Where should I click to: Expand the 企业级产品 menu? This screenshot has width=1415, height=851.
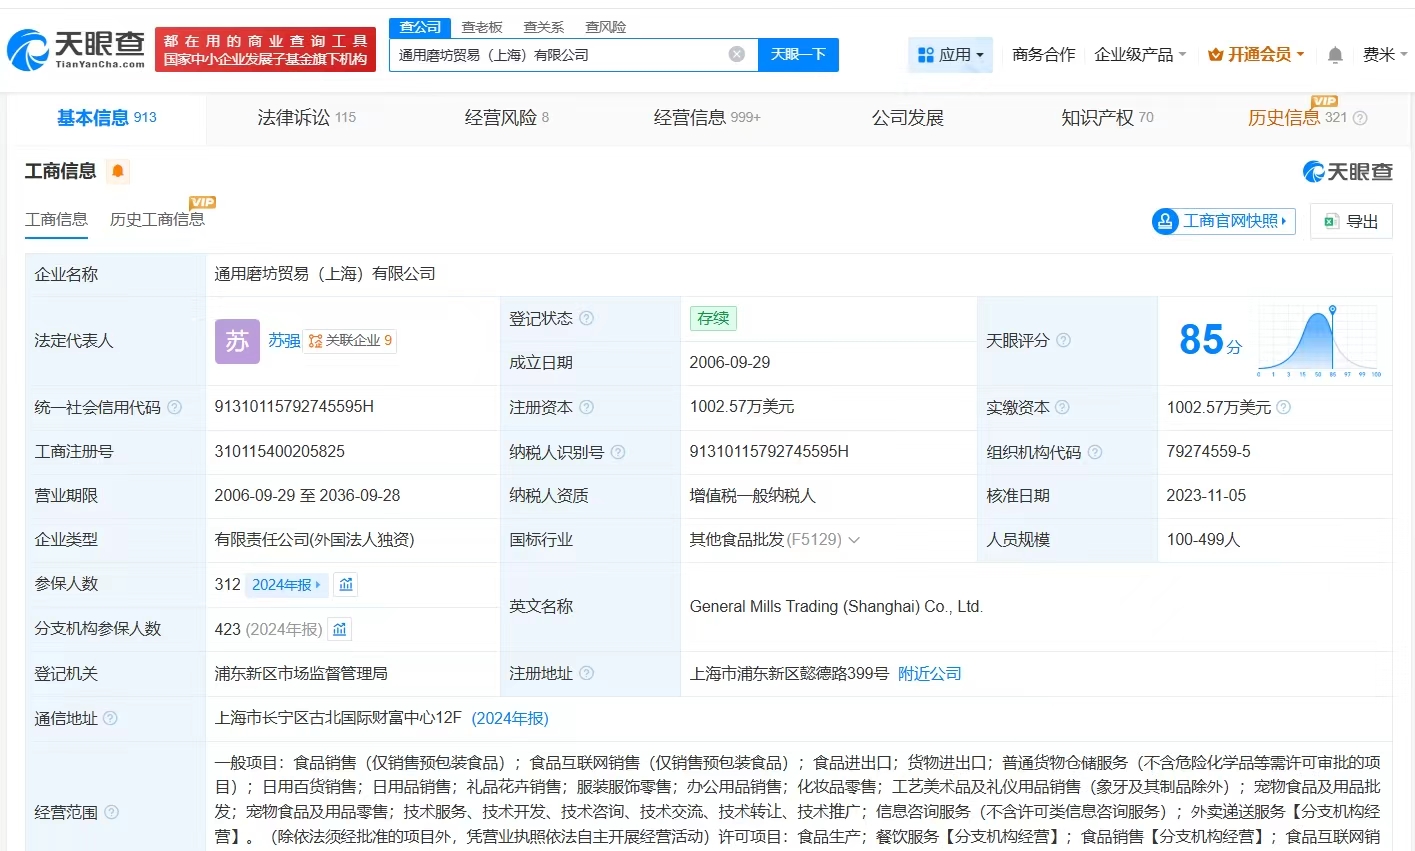(1140, 55)
